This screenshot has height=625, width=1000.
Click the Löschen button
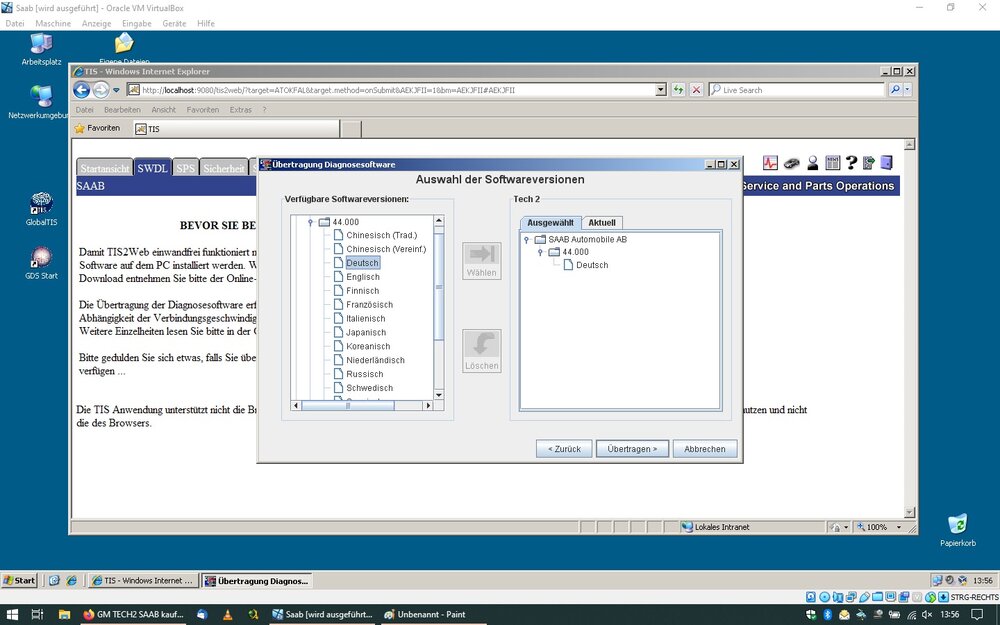coord(482,351)
